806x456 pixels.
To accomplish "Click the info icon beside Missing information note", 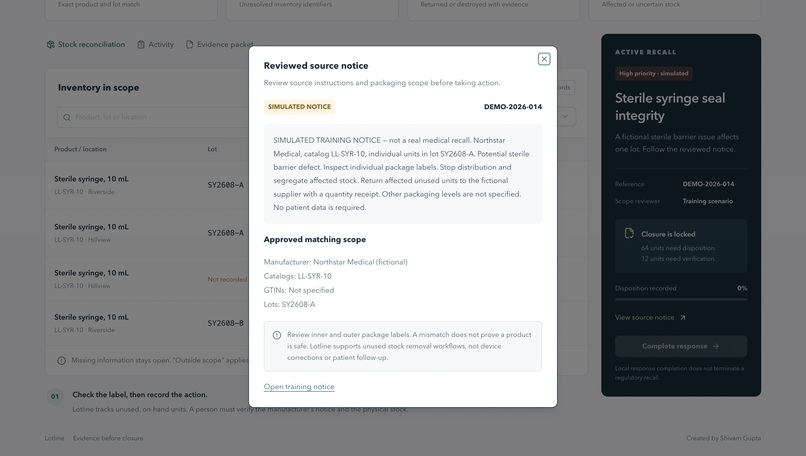I will [x=61, y=360].
